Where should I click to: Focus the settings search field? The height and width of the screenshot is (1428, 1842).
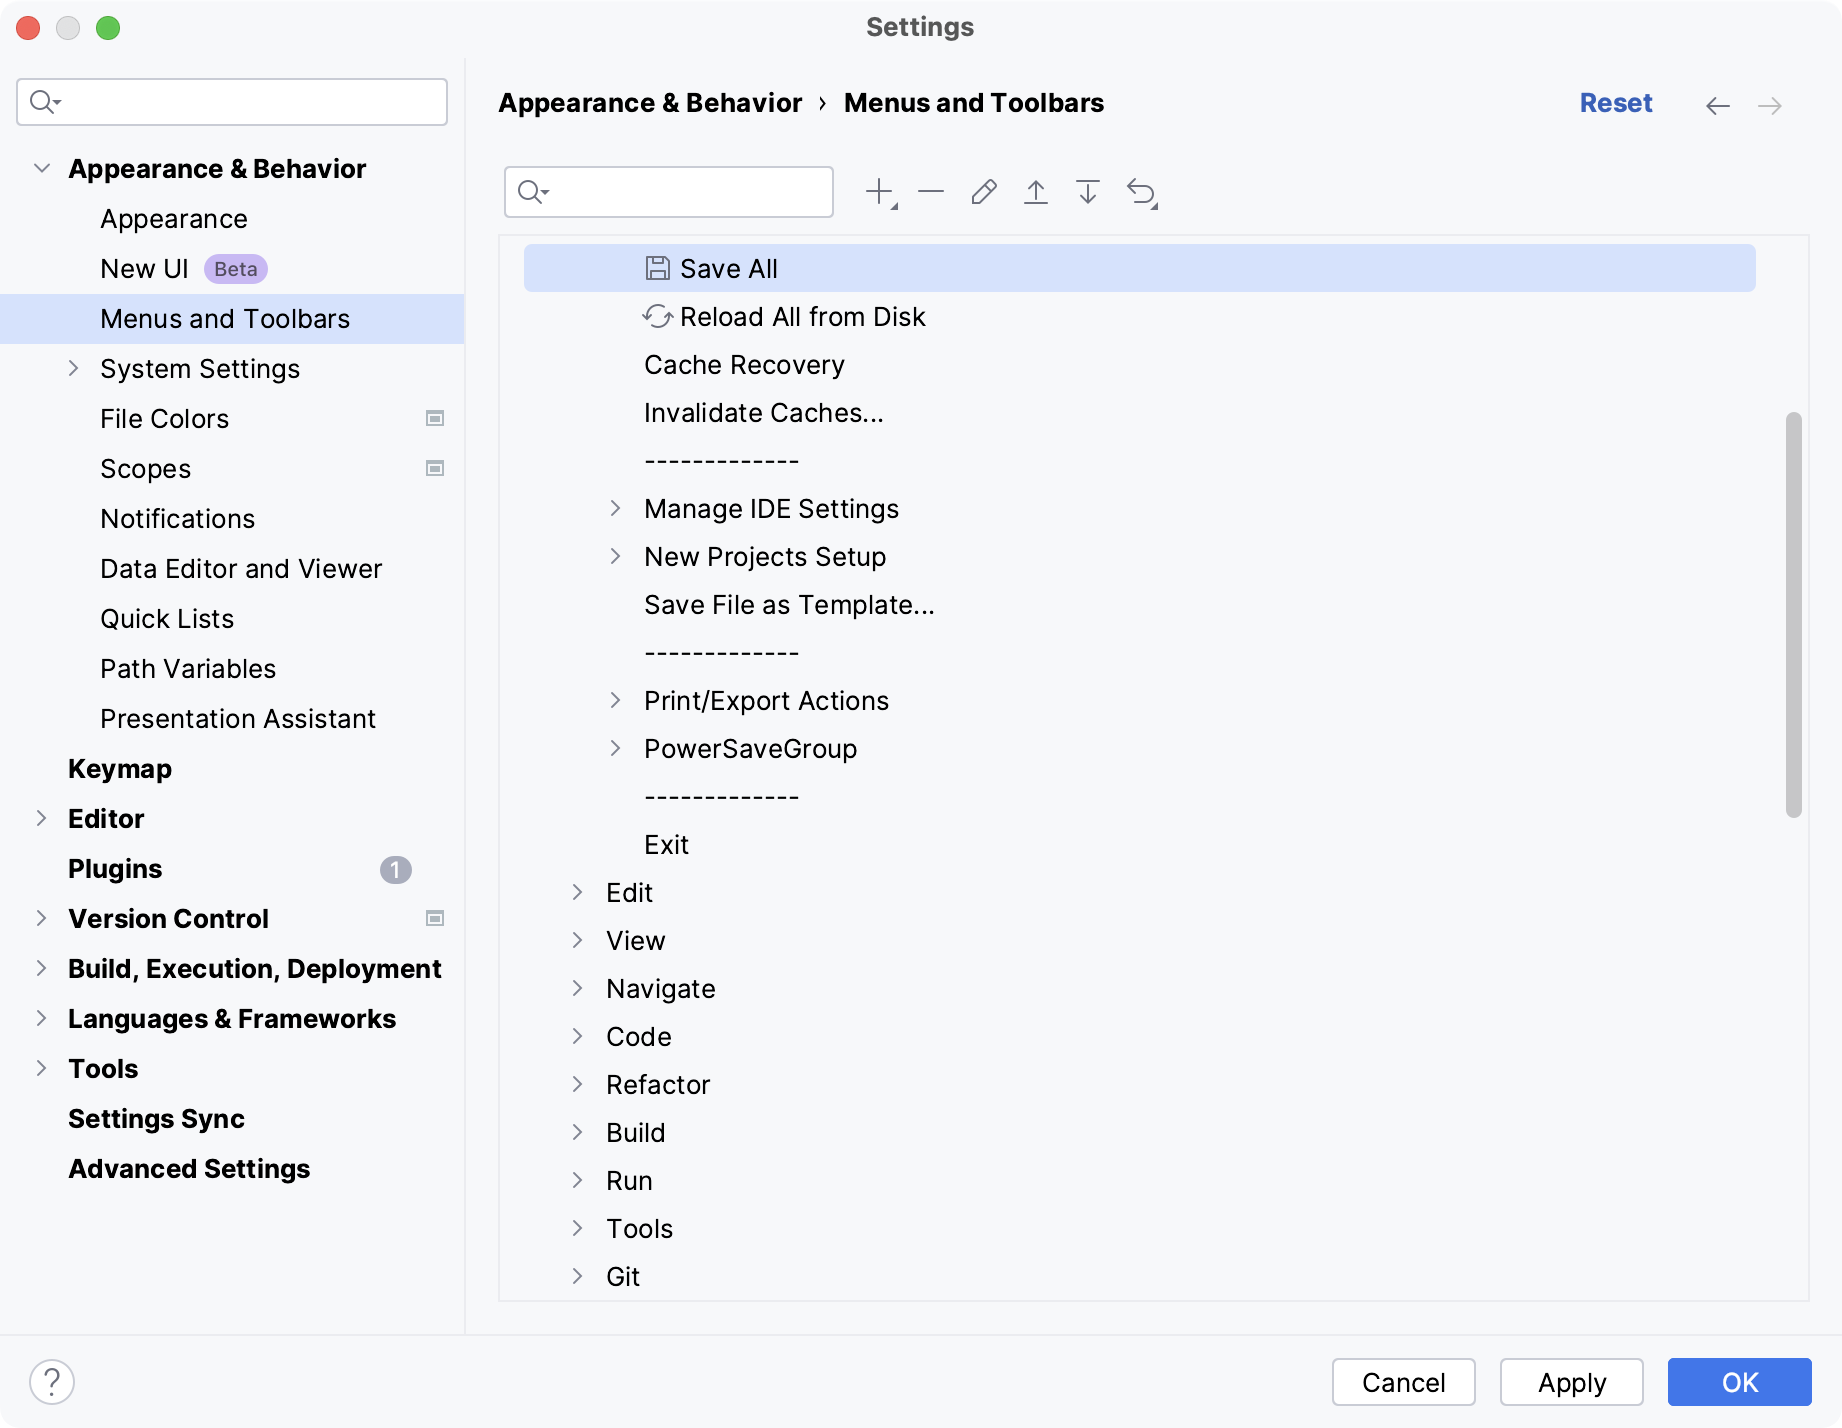[x=232, y=102]
